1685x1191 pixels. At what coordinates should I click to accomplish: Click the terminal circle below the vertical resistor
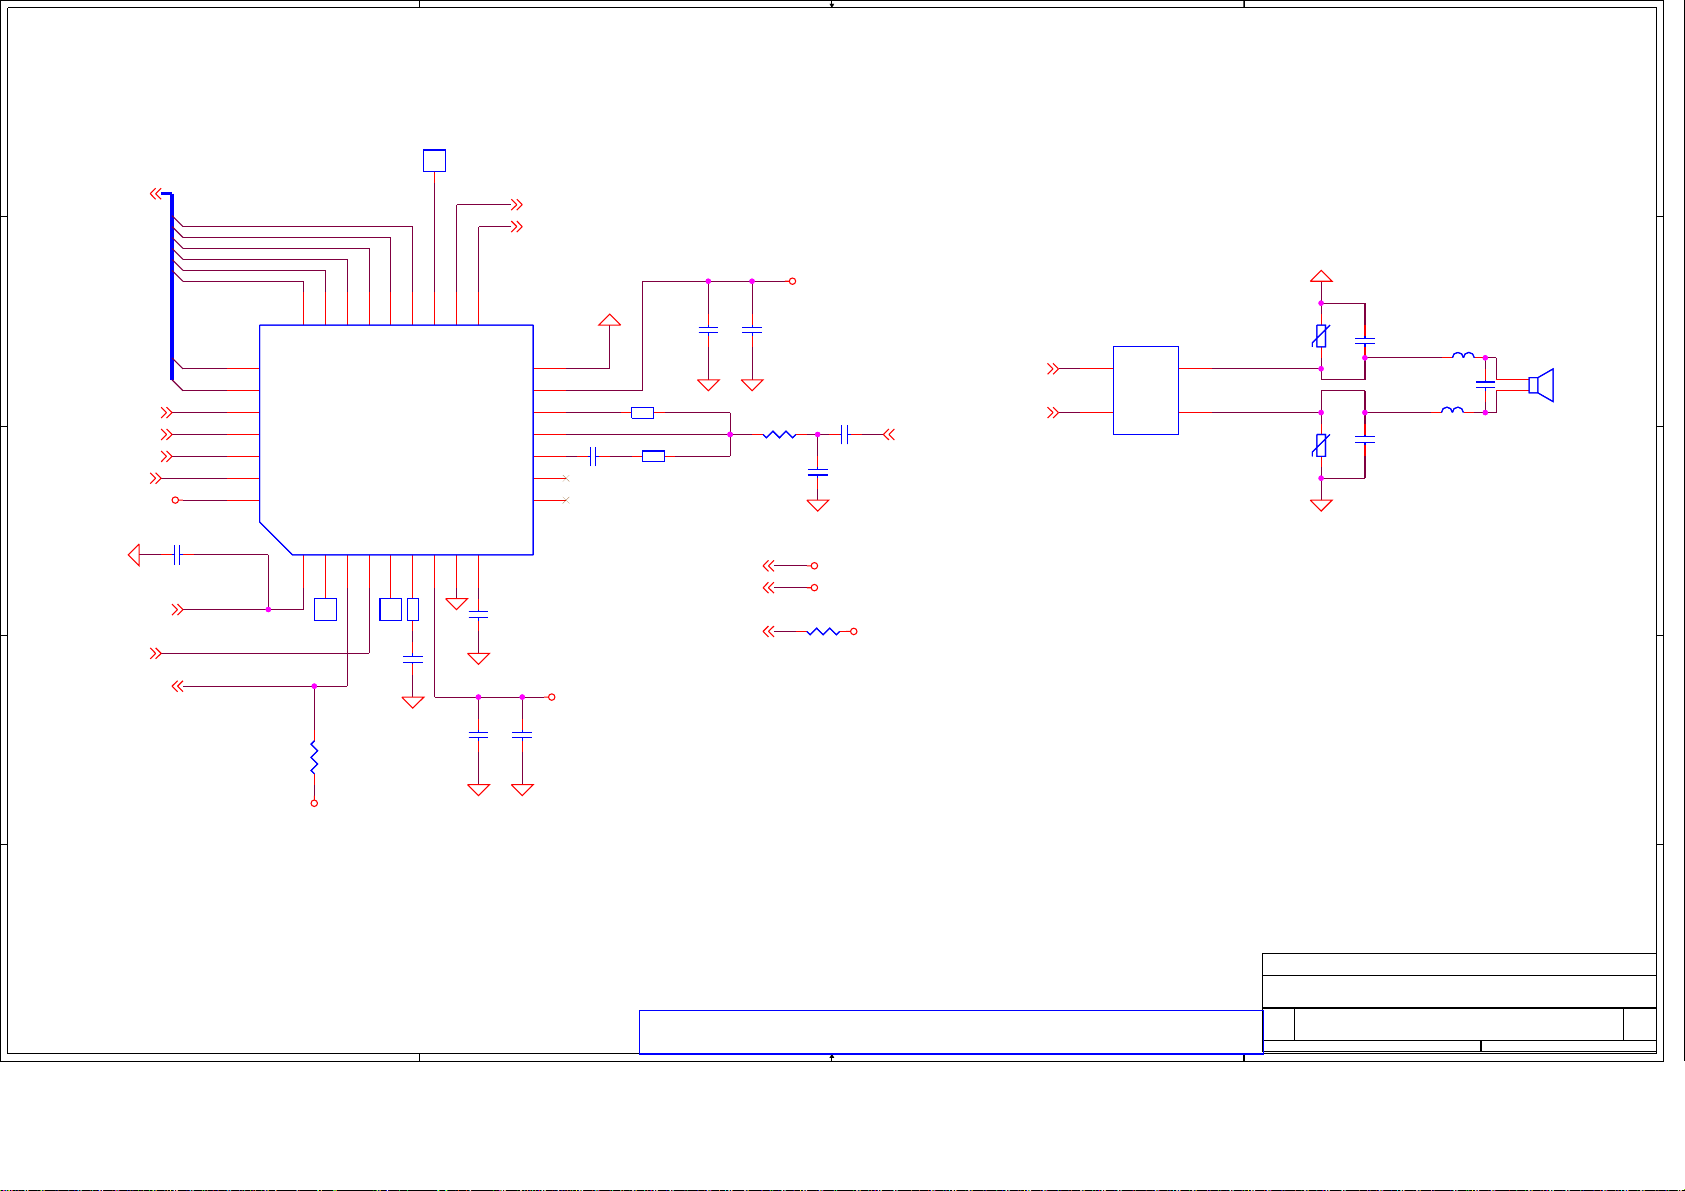coord(314,803)
